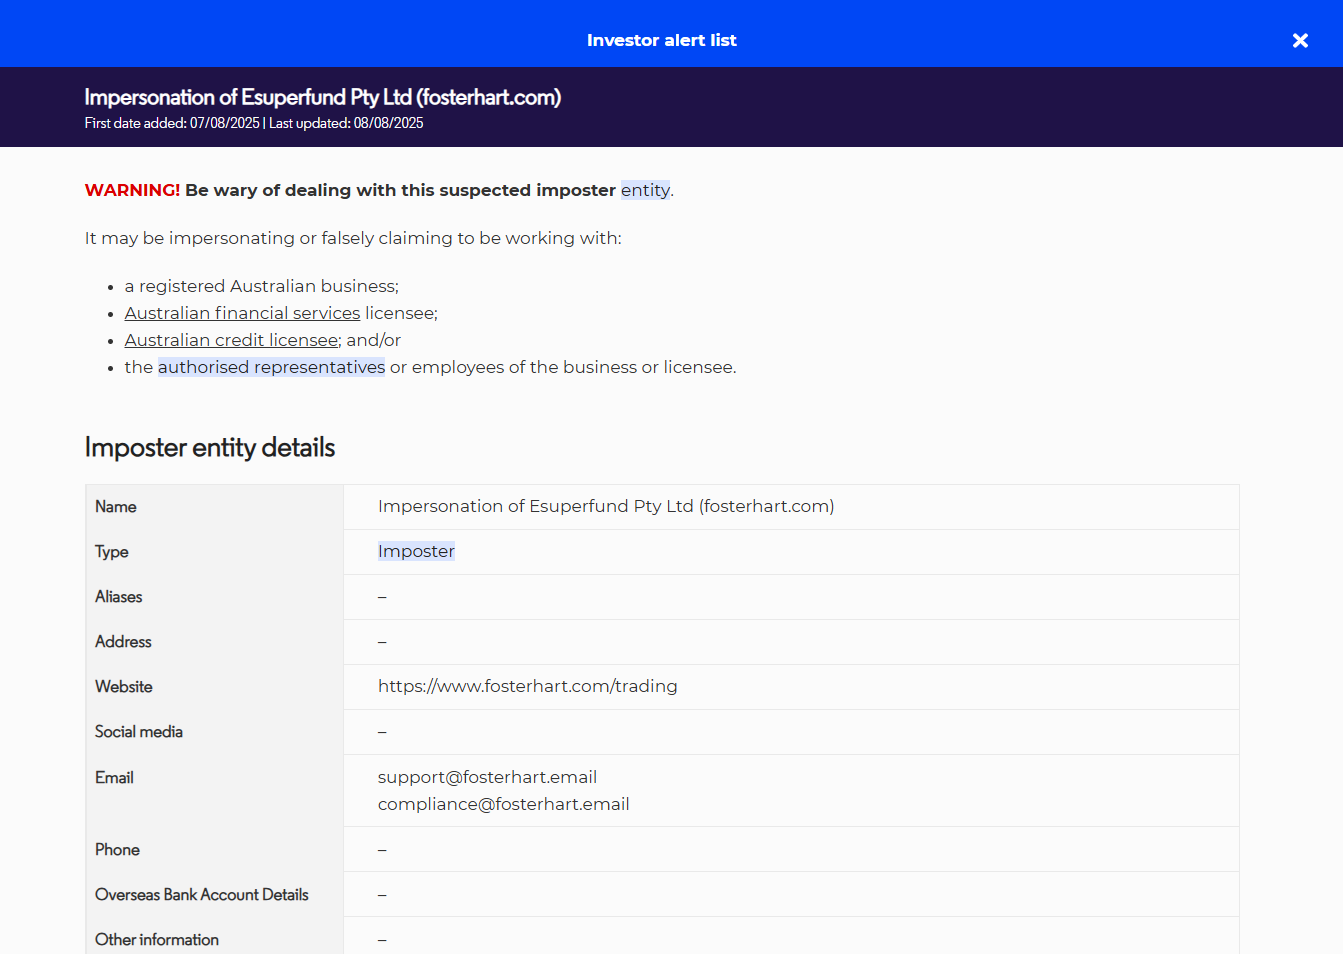
Task: Click the 'Email' row label
Action: [114, 778]
